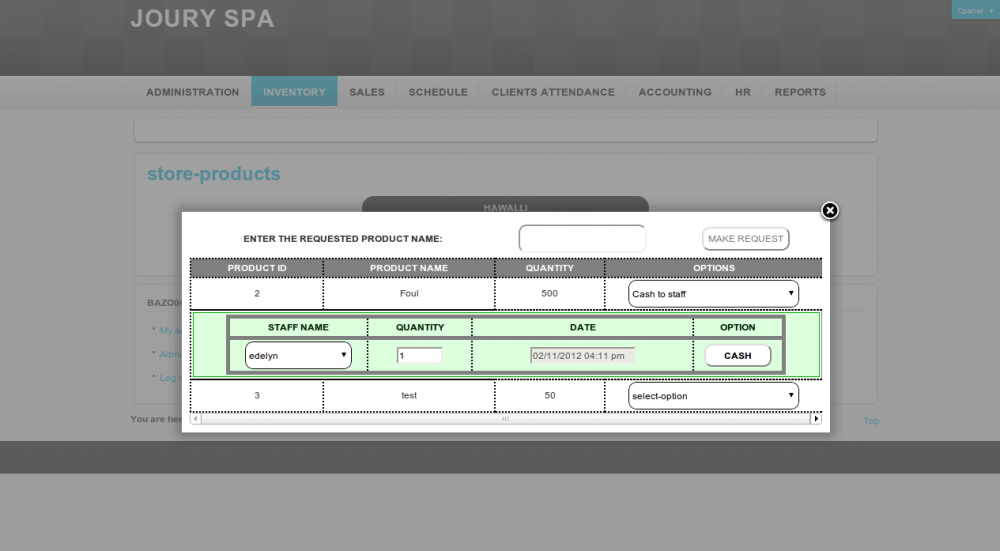1000x551 pixels.
Task: Go to the Schedule section
Action: tap(438, 92)
